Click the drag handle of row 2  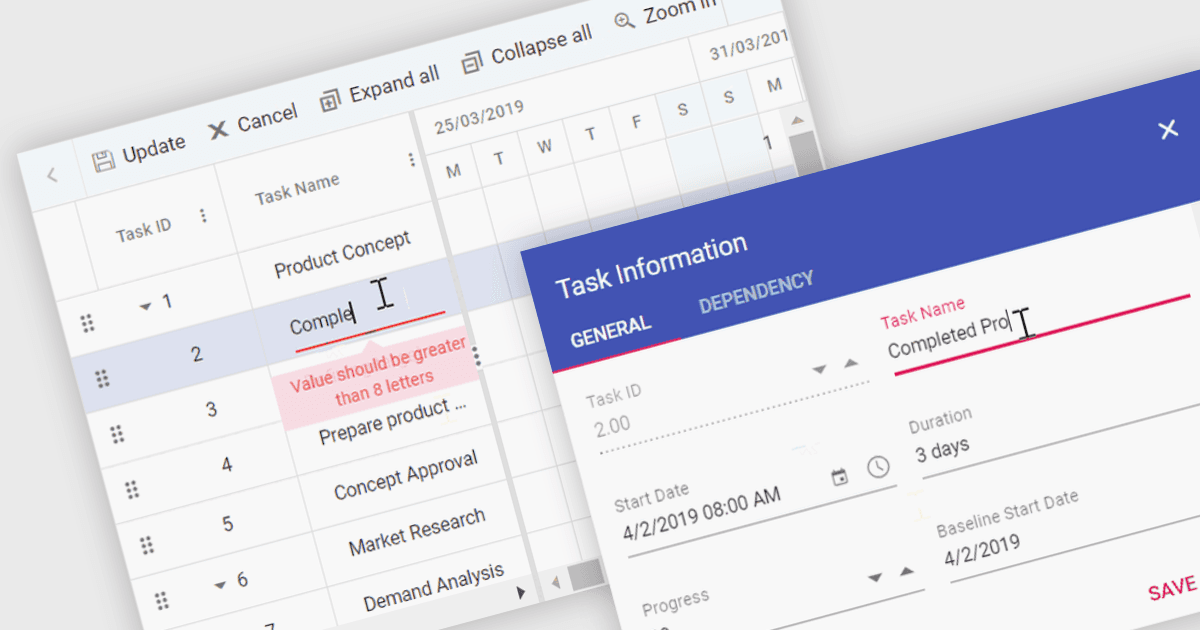coord(102,379)
